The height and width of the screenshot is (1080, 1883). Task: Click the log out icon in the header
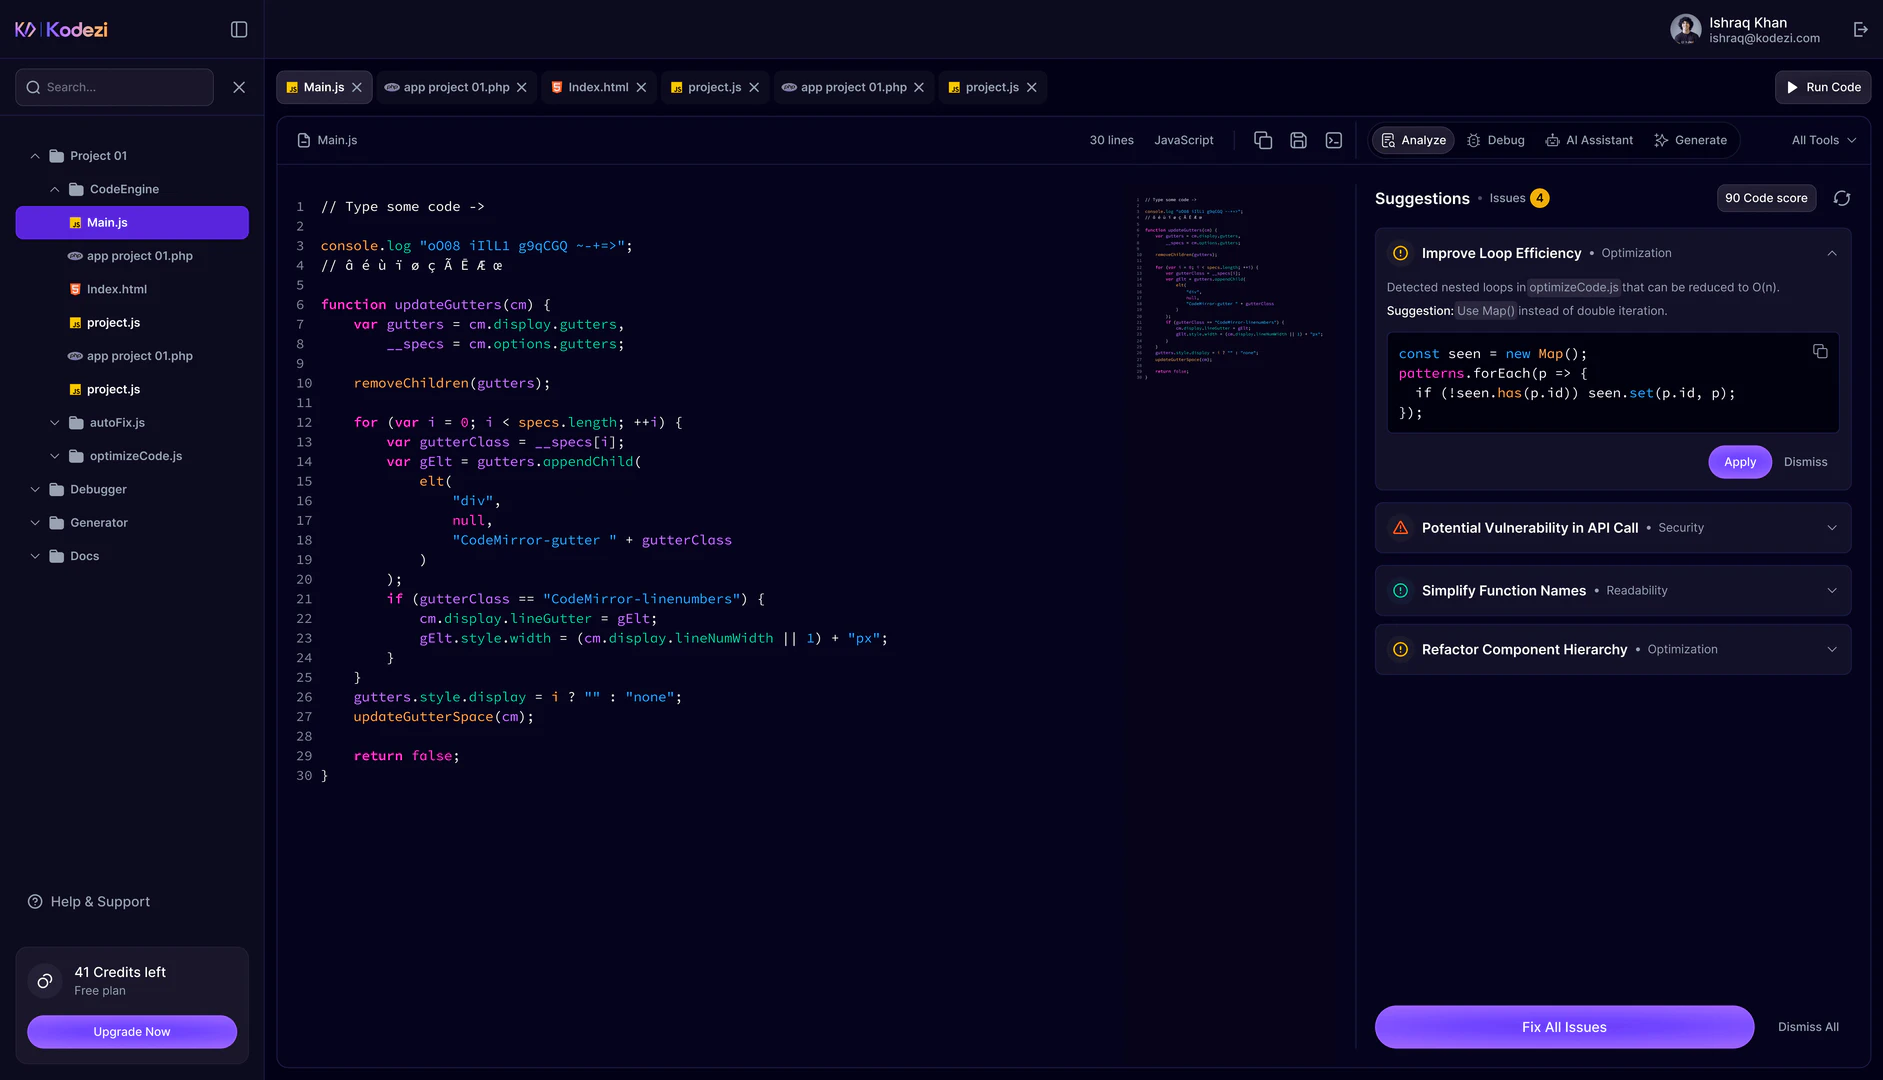(x=1860, y=29)
